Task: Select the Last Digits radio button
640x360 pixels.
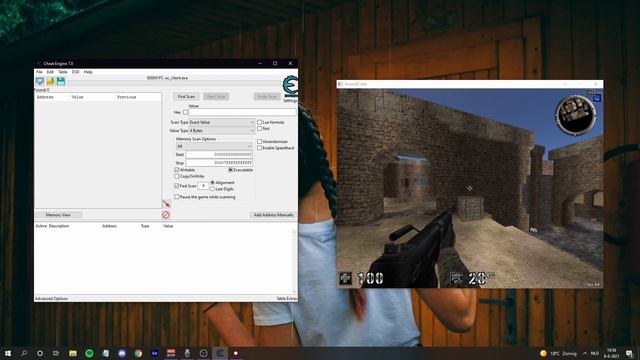Action: coord(212,189)
